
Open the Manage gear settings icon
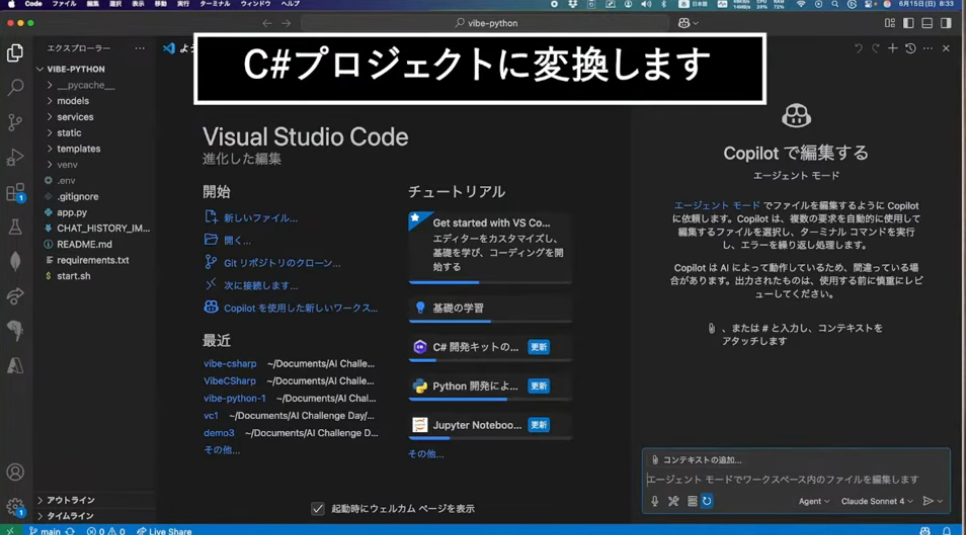(15, 507)
